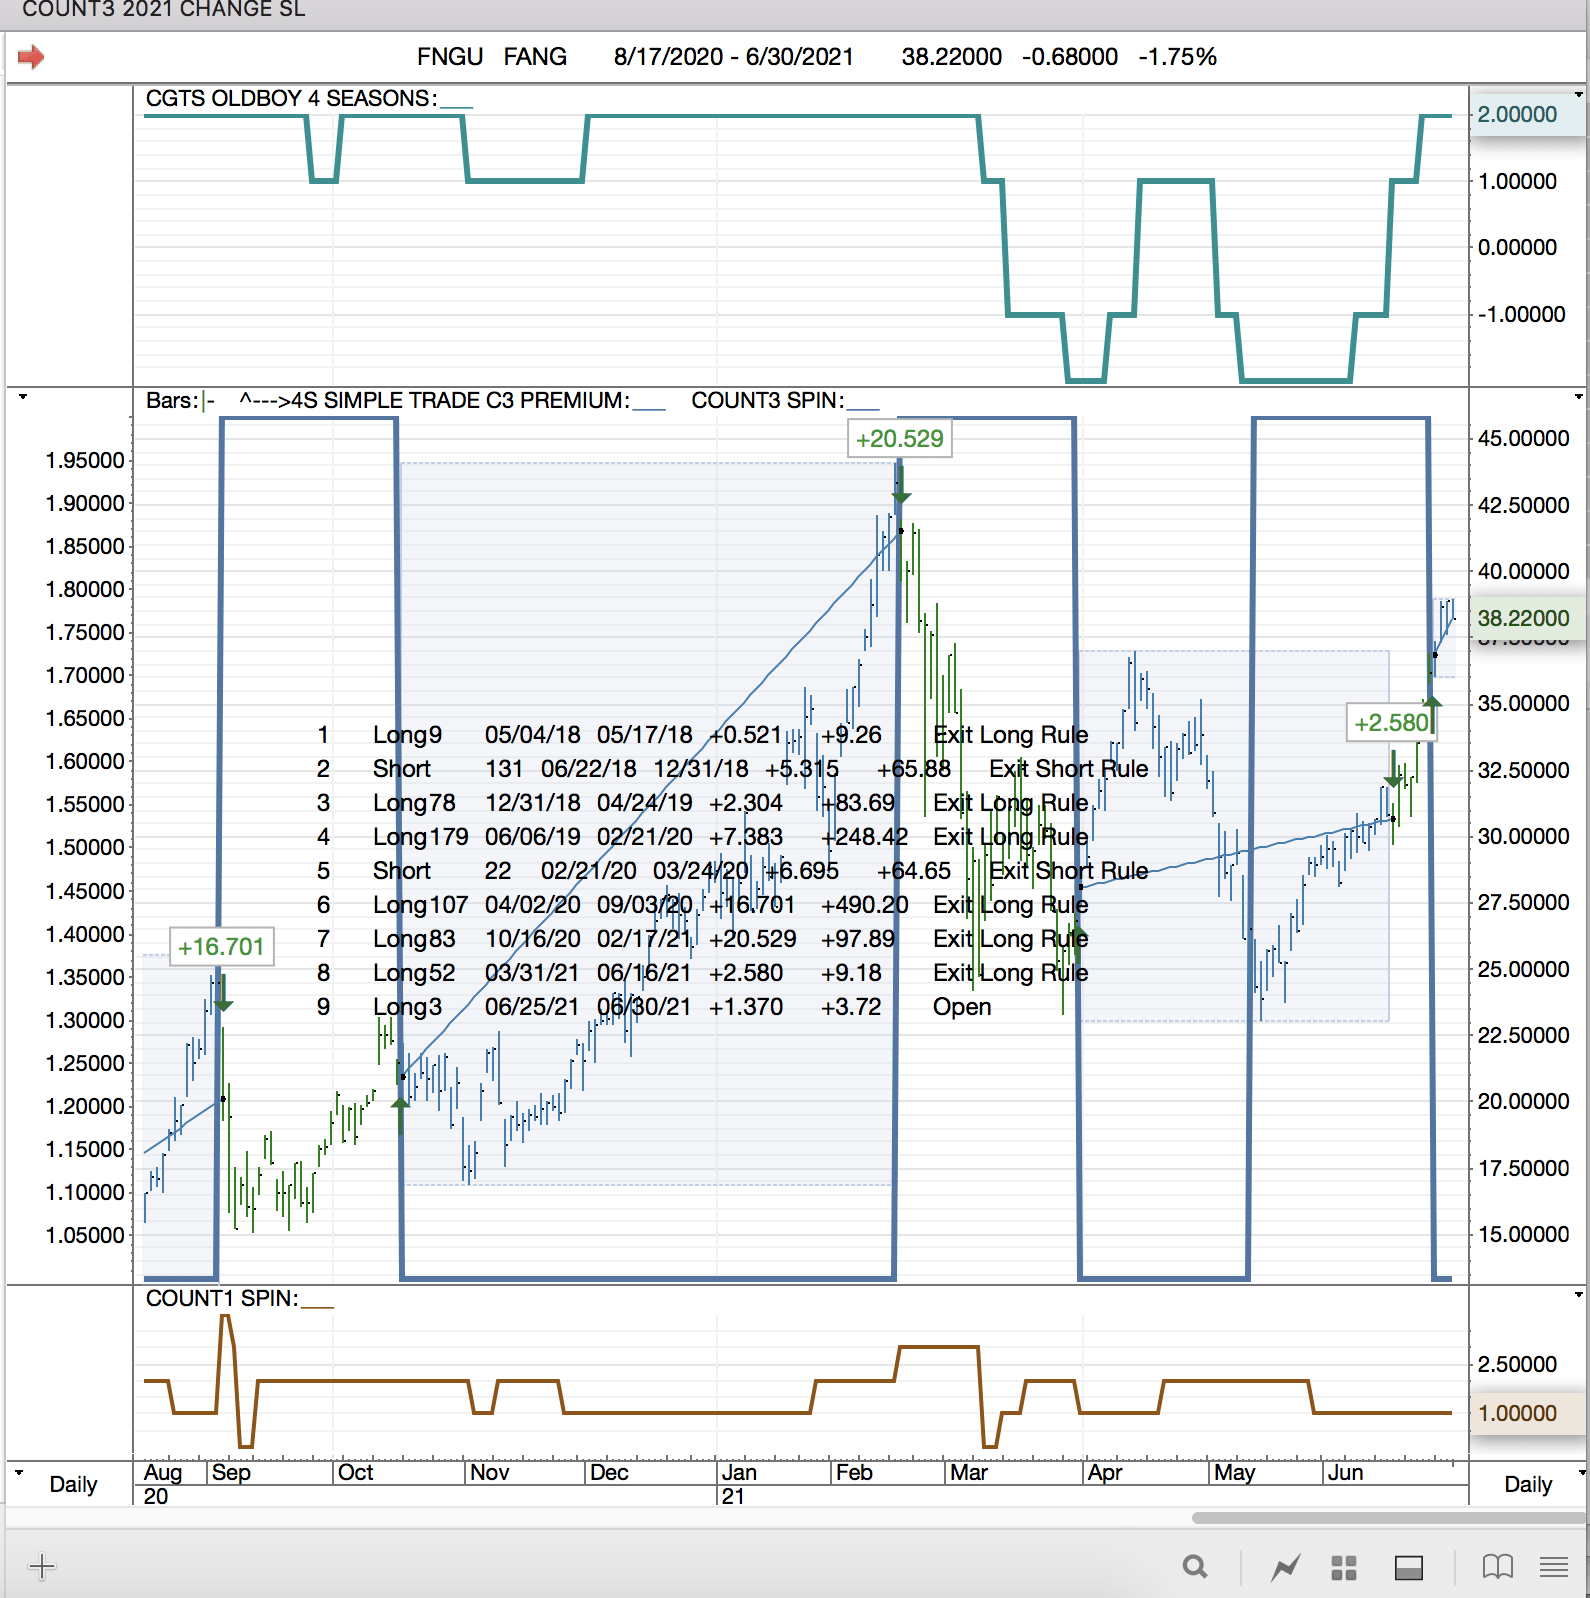Click the right Daily periodicity label
Image resolution: width=1590 pixels, height=1598 pixels.
[x=1528, y=1484]
